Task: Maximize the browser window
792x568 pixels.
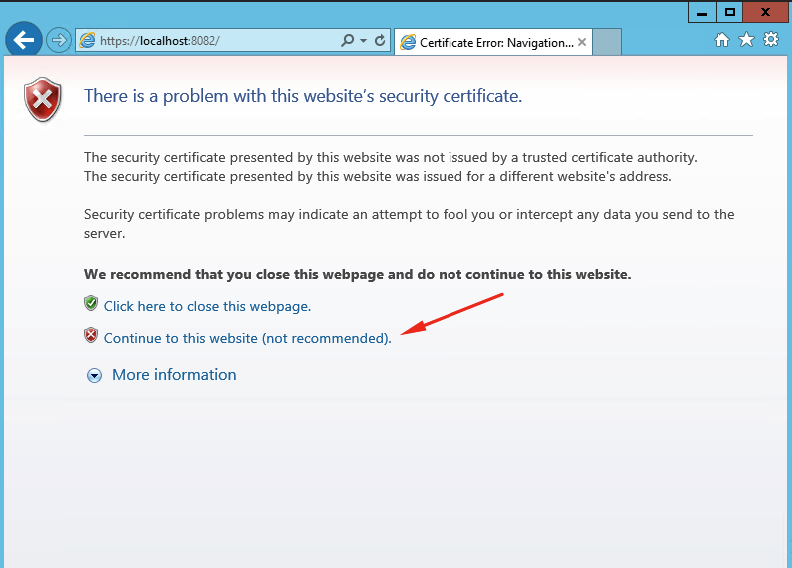Action: (729, 13)
